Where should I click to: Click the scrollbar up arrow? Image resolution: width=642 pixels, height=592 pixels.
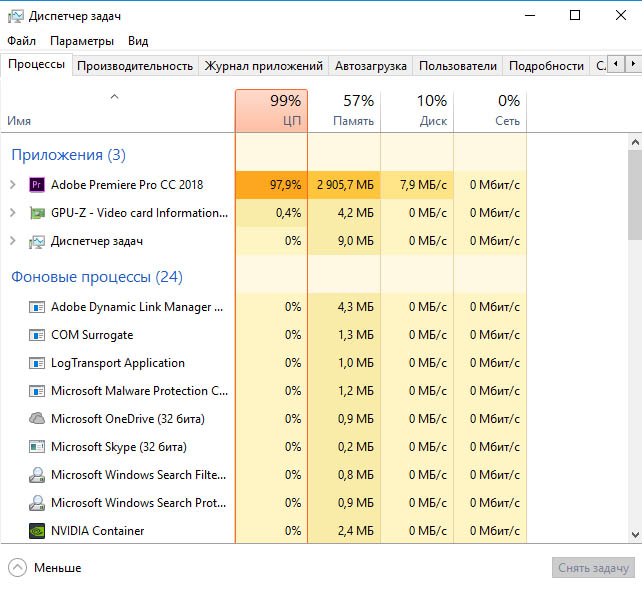pyautogui.click(x=635, y=142)
